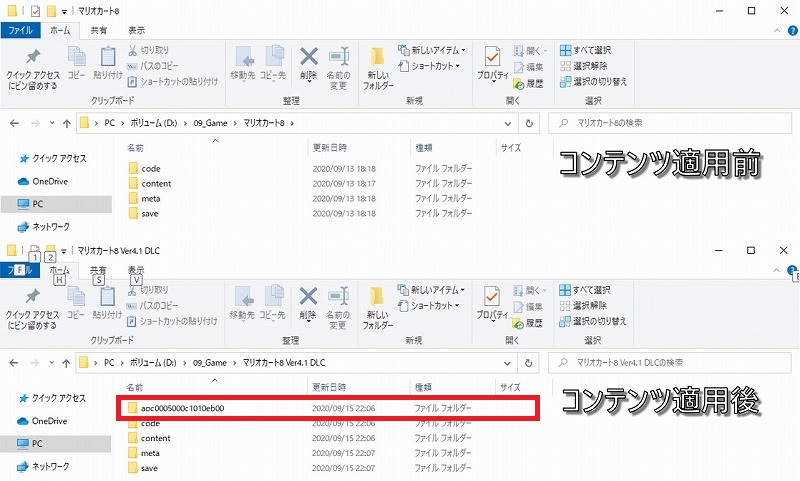Open quick access toolbar dropdown in upper window
Viewport: 800px width, 481px height.
(x=64, y=11)
